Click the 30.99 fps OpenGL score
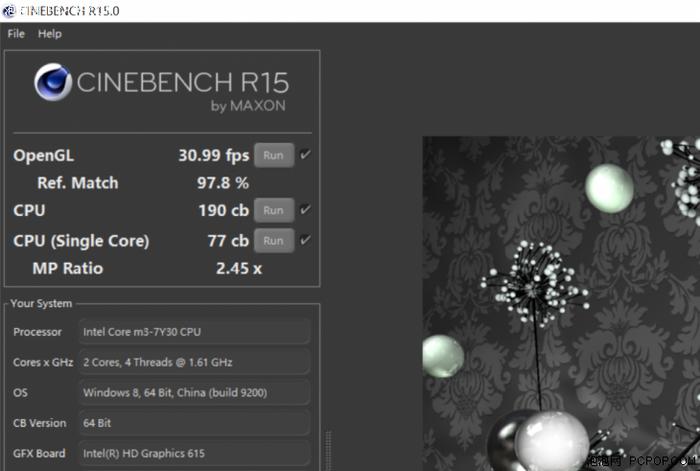This screenshot has height=471, width=700. (x=214, y=155)
